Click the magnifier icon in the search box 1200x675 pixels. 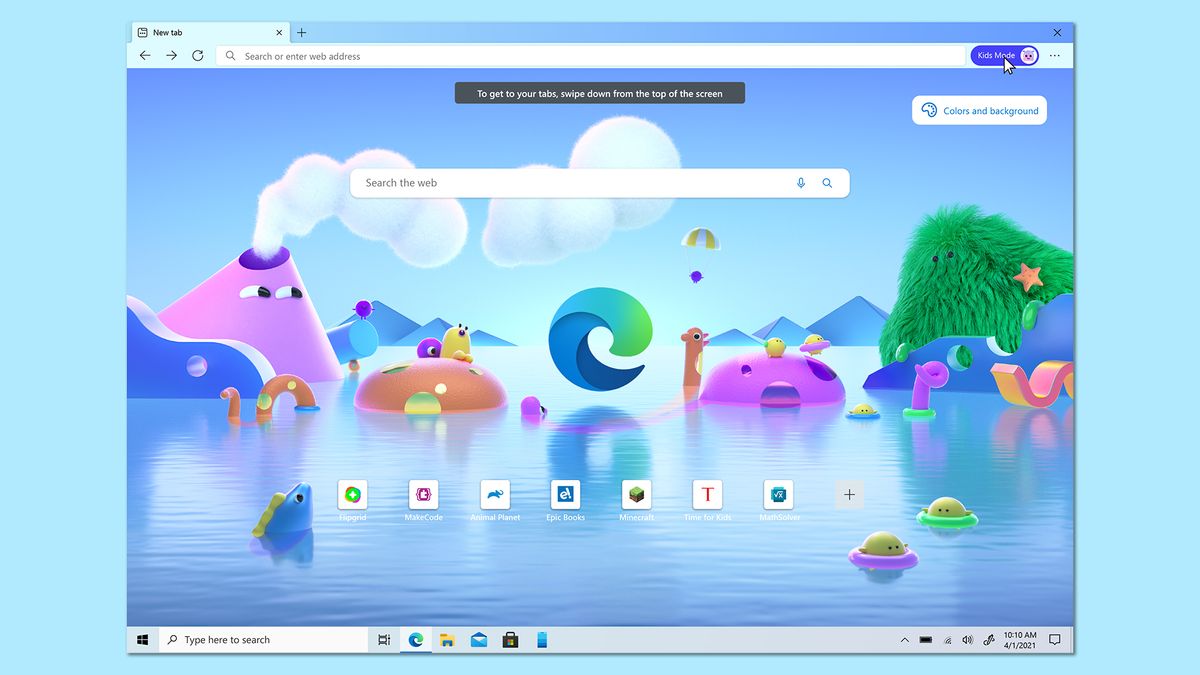pyautogui.click(x=827, y=182)
